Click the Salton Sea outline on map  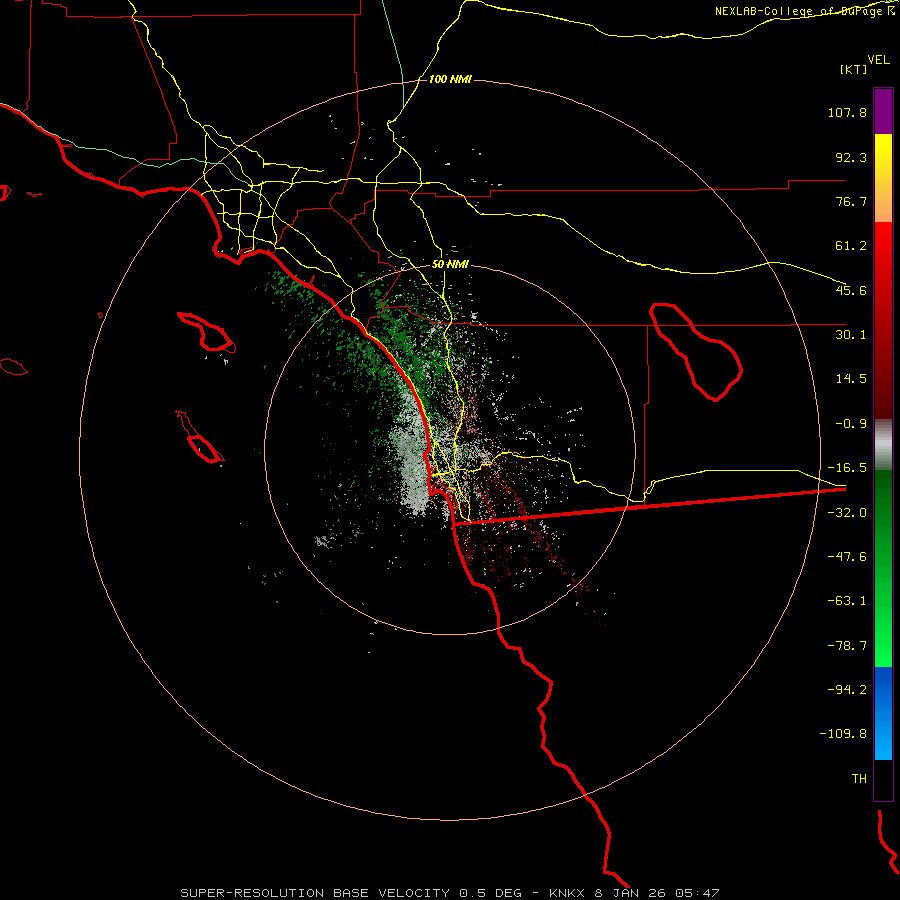696,352
